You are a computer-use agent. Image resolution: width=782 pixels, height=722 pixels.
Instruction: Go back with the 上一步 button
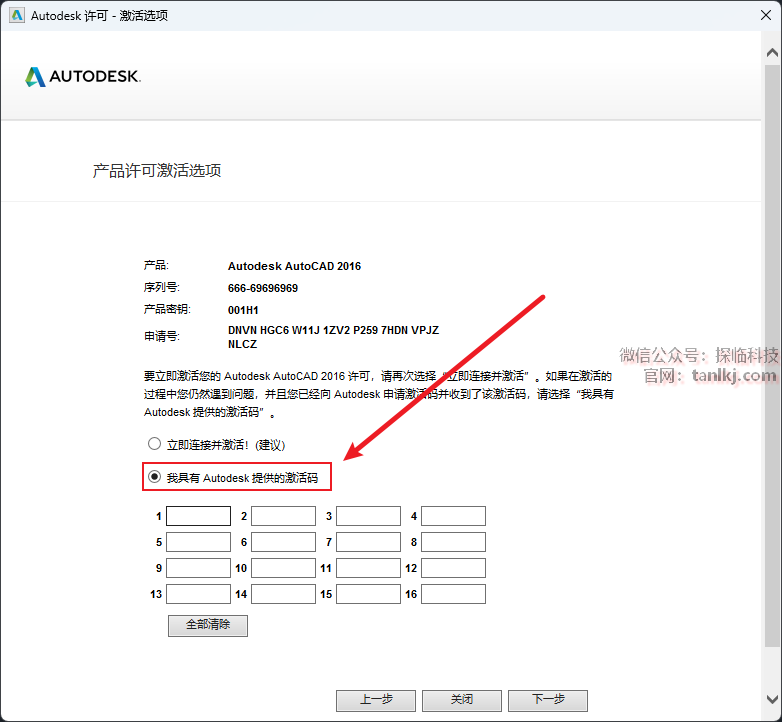click(x=376, y=701)
